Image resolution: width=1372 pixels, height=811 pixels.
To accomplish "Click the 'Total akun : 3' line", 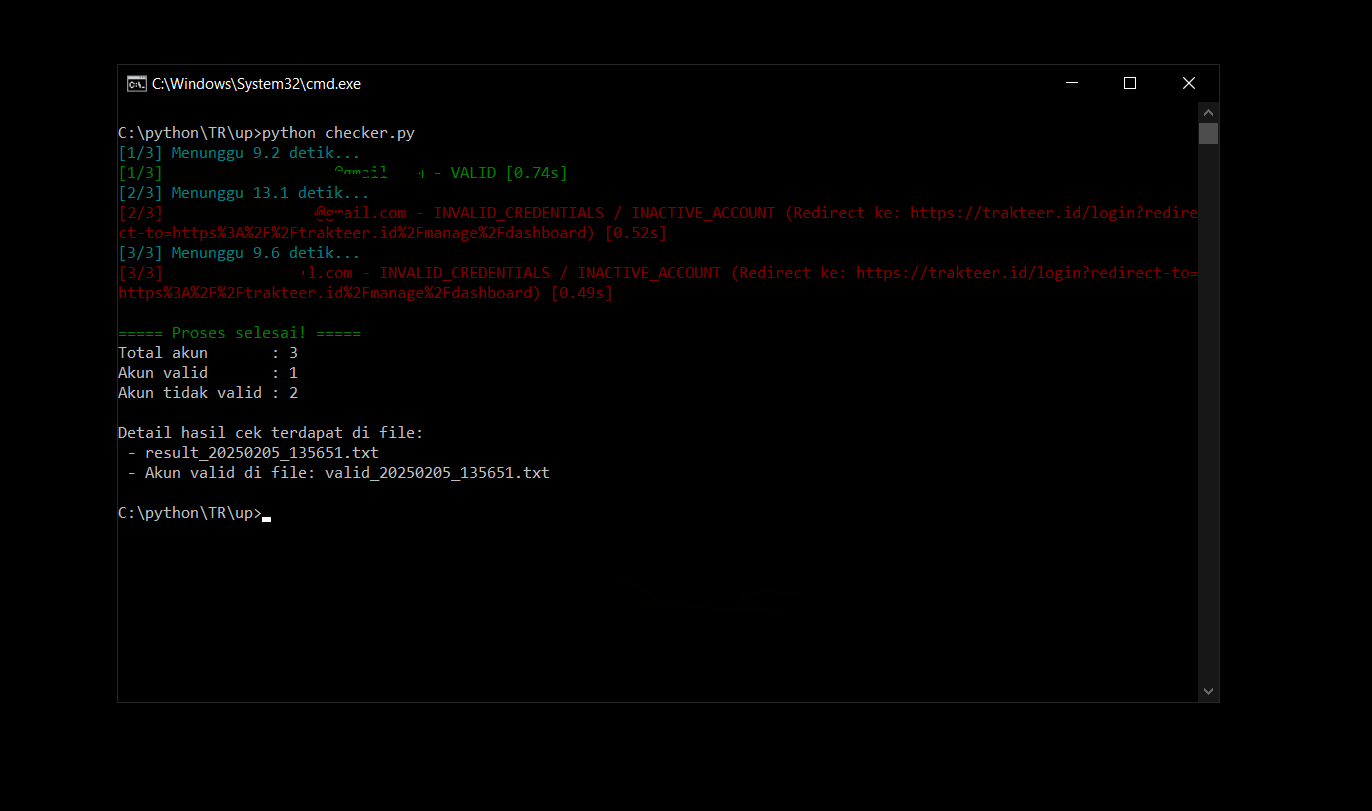I will click(208, 353).
